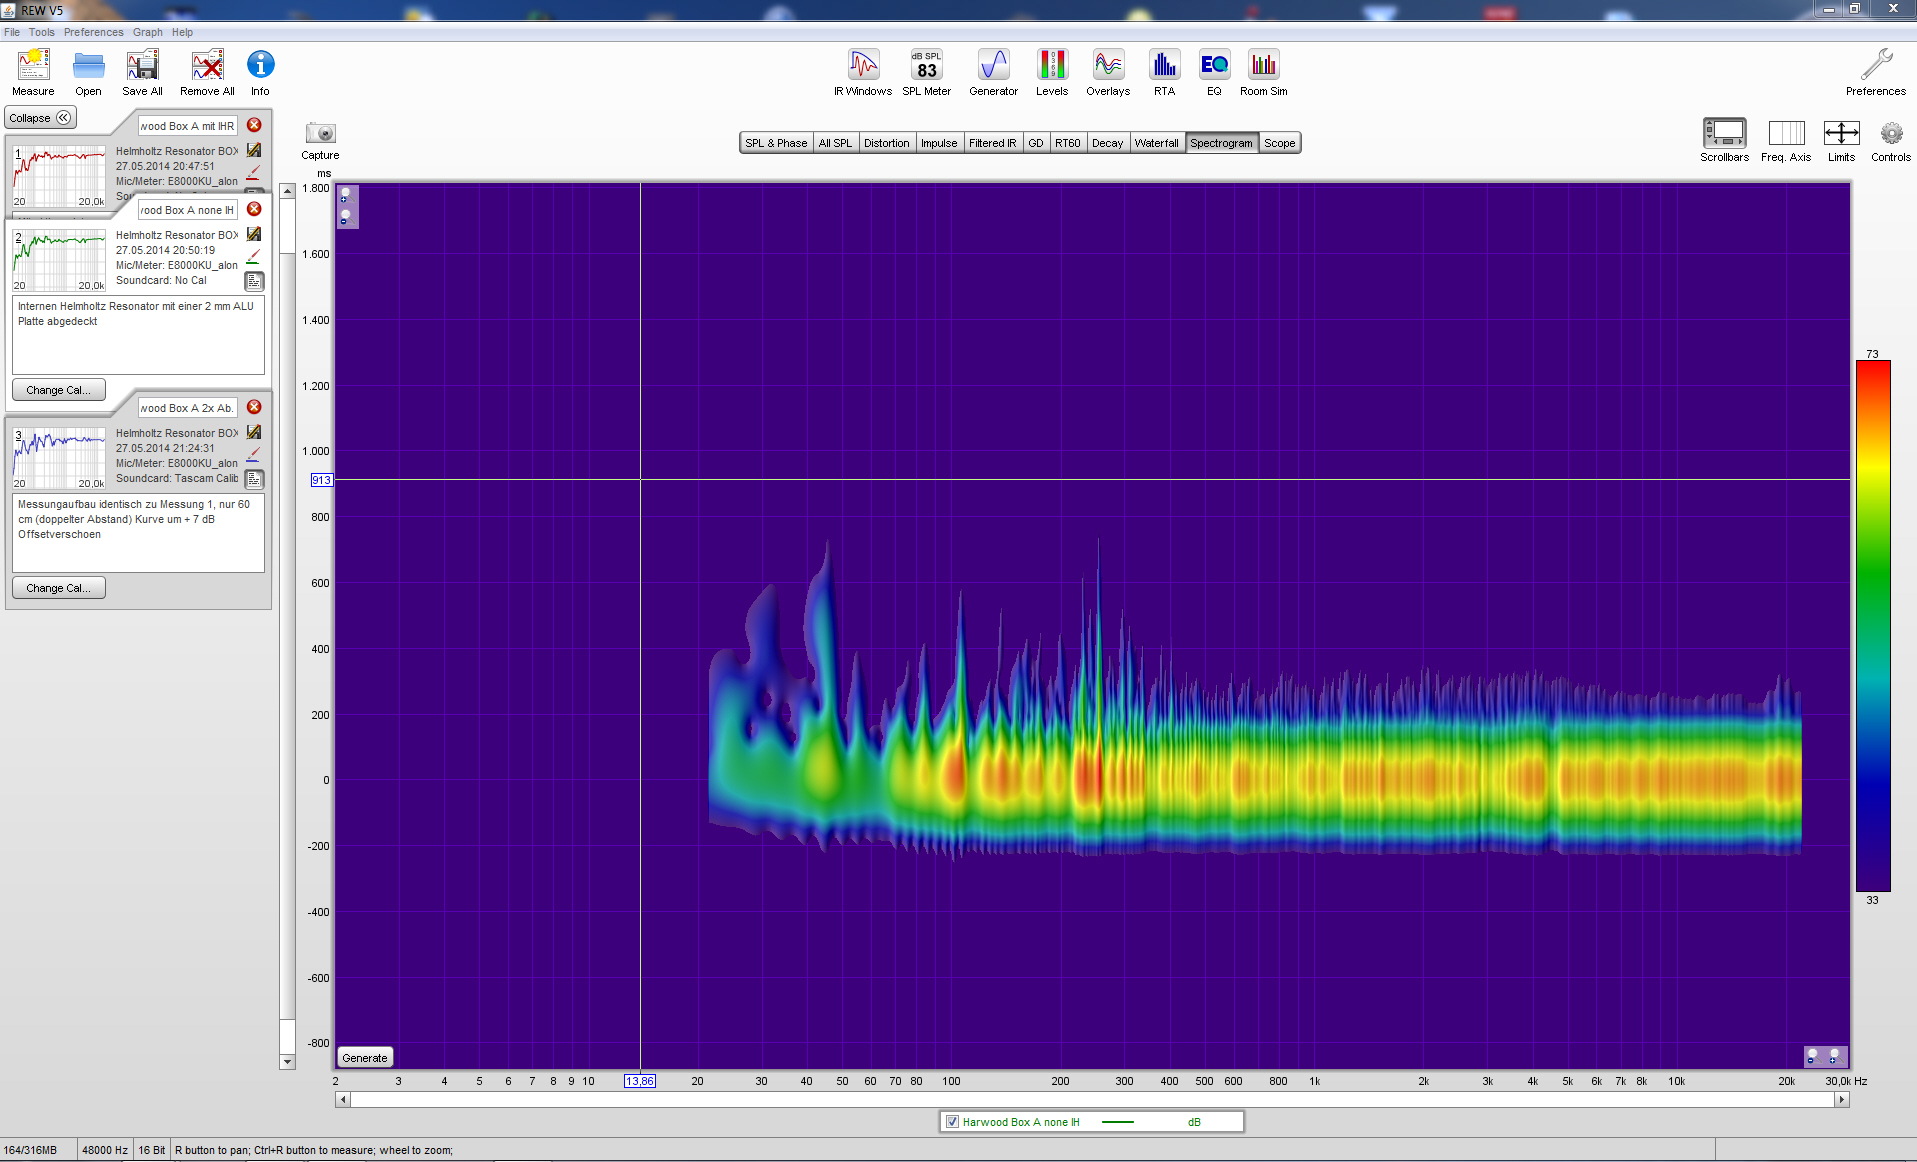The height and width of the screenshot is (1162, 1917).
Task: Remove measurement 1 'Box A mit IHR'
Action: (254, 125)
